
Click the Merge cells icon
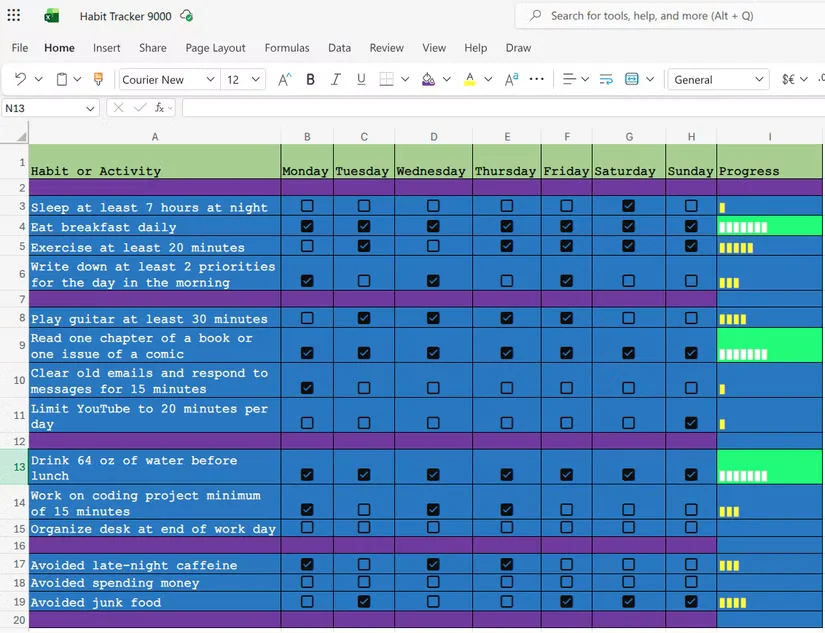coord(631,79)
